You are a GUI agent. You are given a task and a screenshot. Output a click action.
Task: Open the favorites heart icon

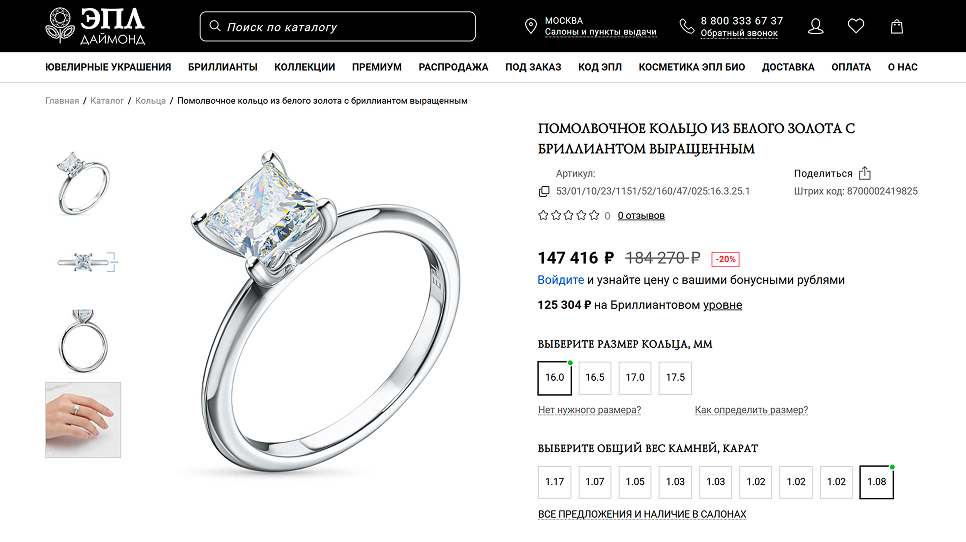tap(856, 26)
